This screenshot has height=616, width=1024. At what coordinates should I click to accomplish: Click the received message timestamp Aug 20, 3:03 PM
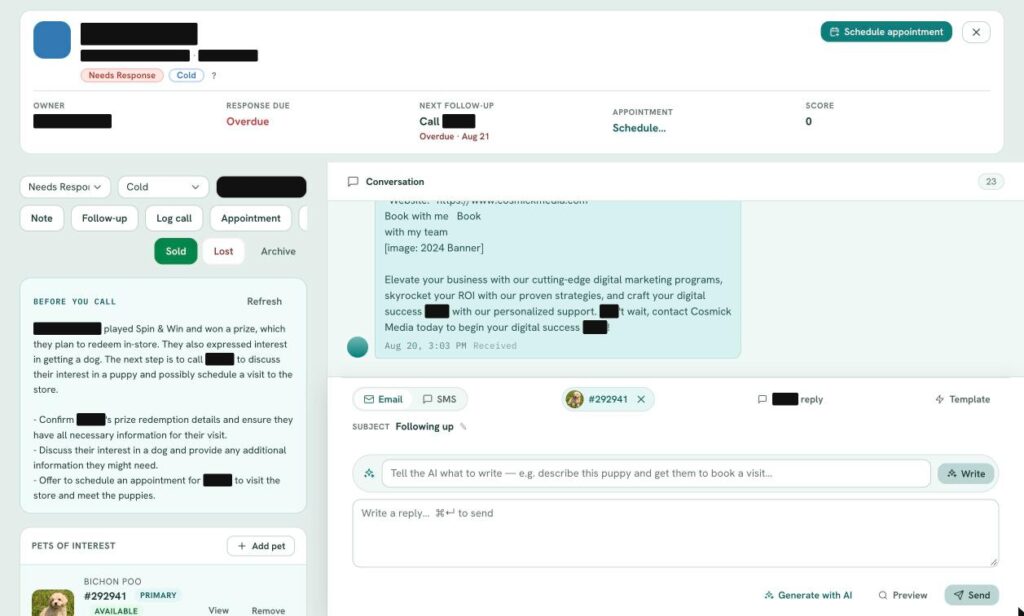[425, 346]
